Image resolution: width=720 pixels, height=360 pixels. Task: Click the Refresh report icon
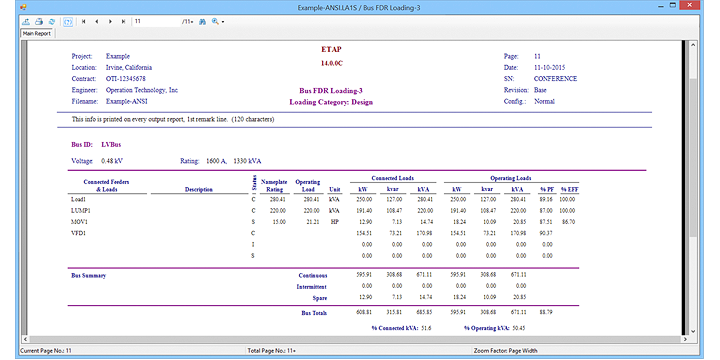pos(52,22)
